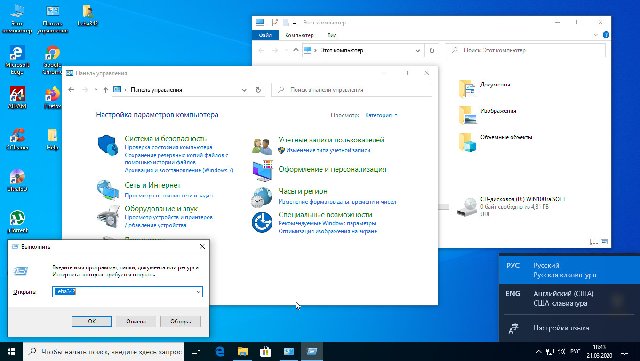Open Ease of Access category link
640x361 pixels.
325,214
